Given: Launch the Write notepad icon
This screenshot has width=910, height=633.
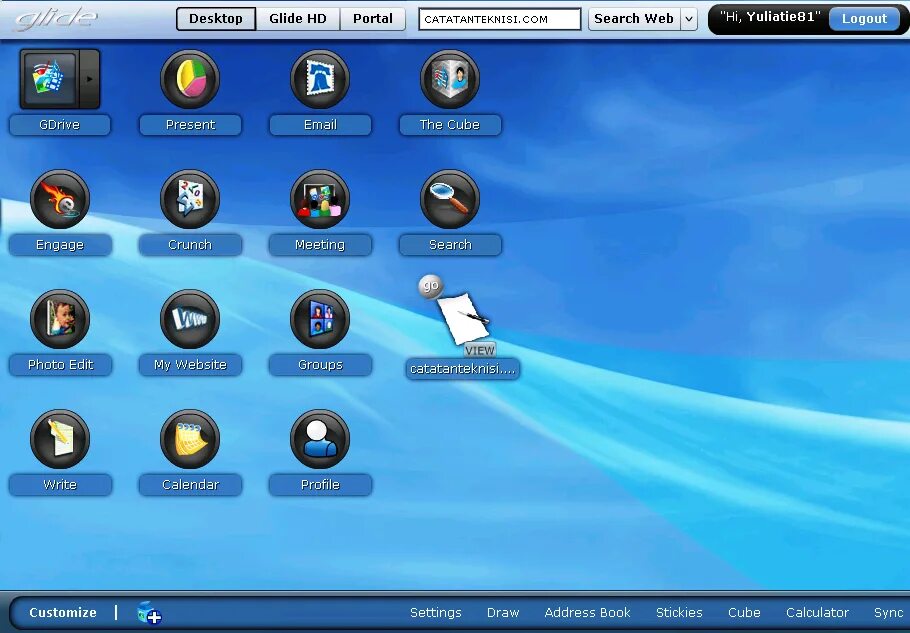Looking at the screenshot, I should point(60,439).
